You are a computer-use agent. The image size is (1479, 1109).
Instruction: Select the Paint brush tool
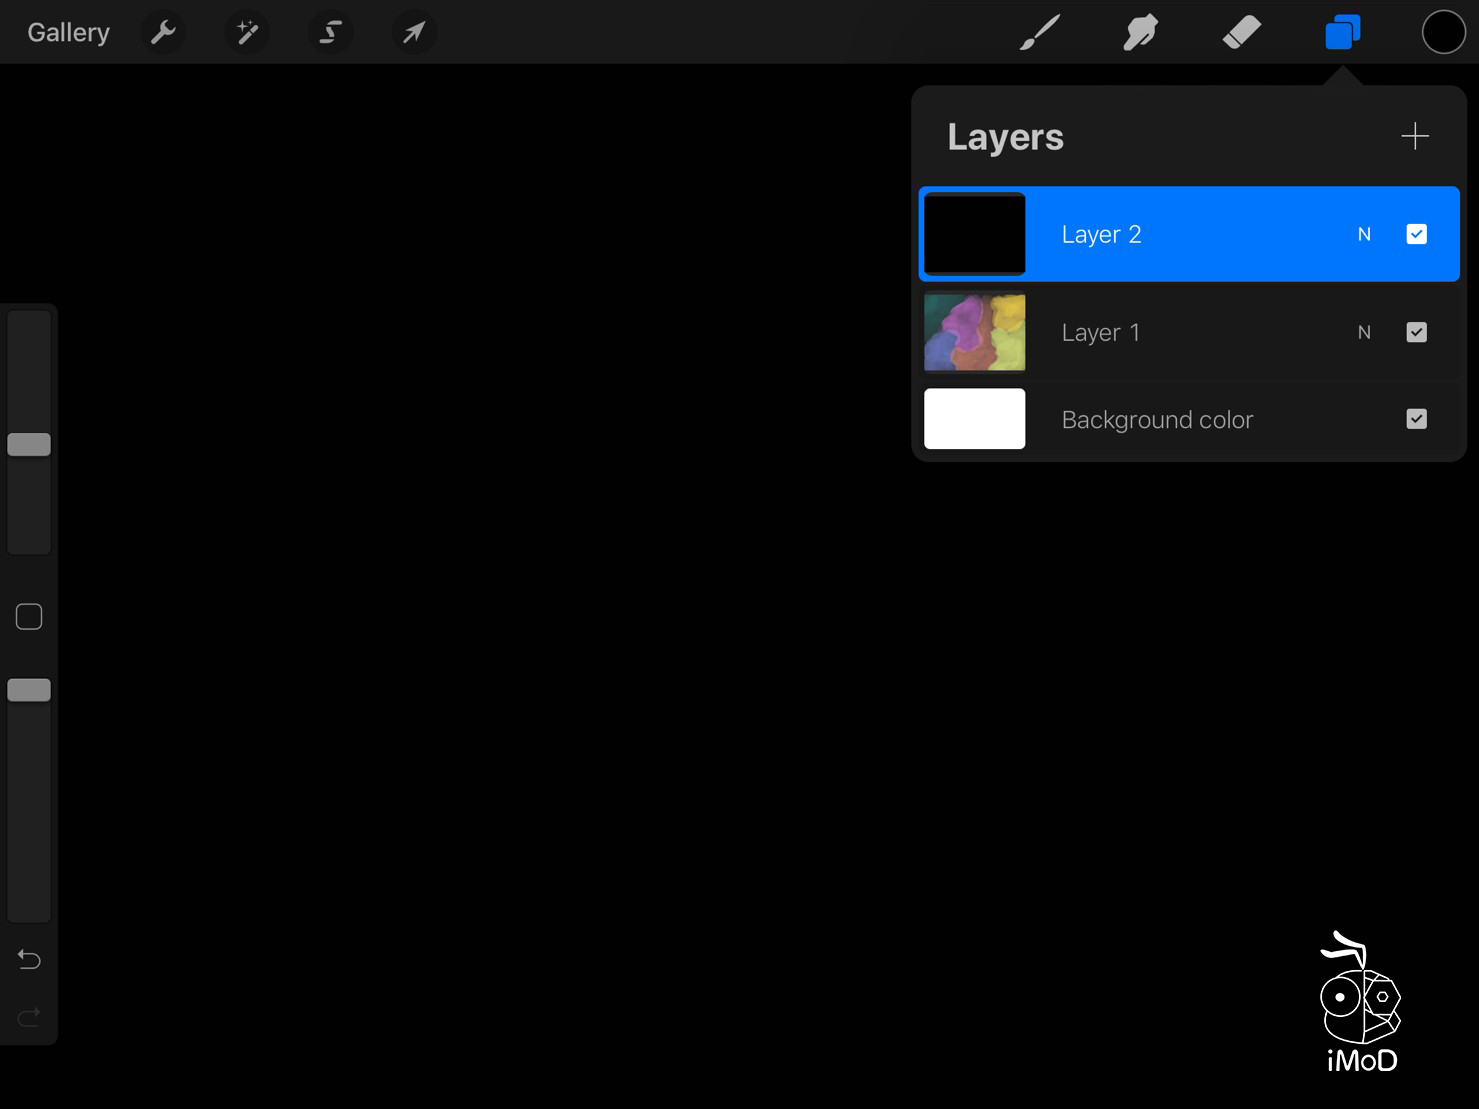1039,33
